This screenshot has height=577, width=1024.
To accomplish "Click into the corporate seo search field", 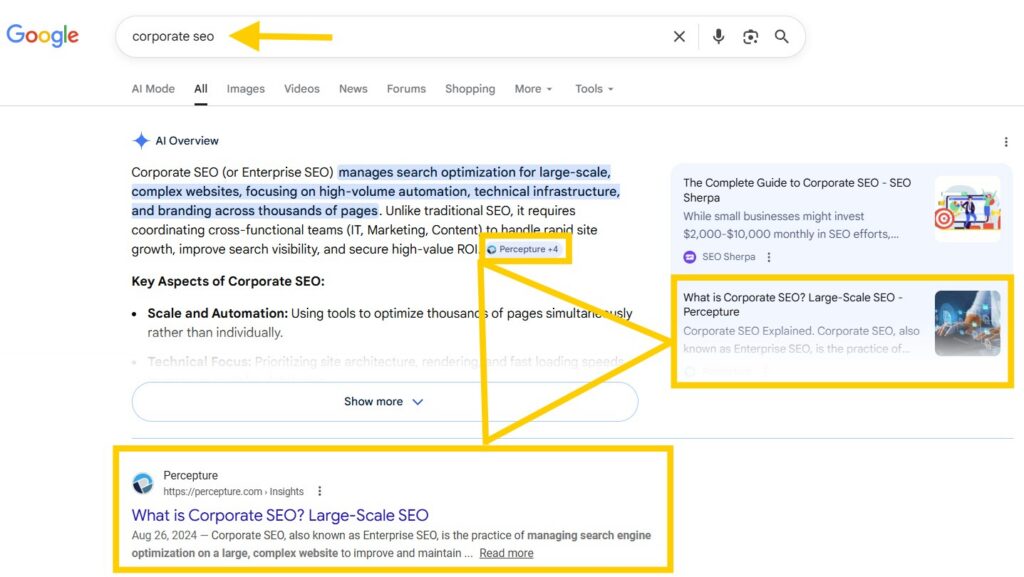I will coord(400,37).
